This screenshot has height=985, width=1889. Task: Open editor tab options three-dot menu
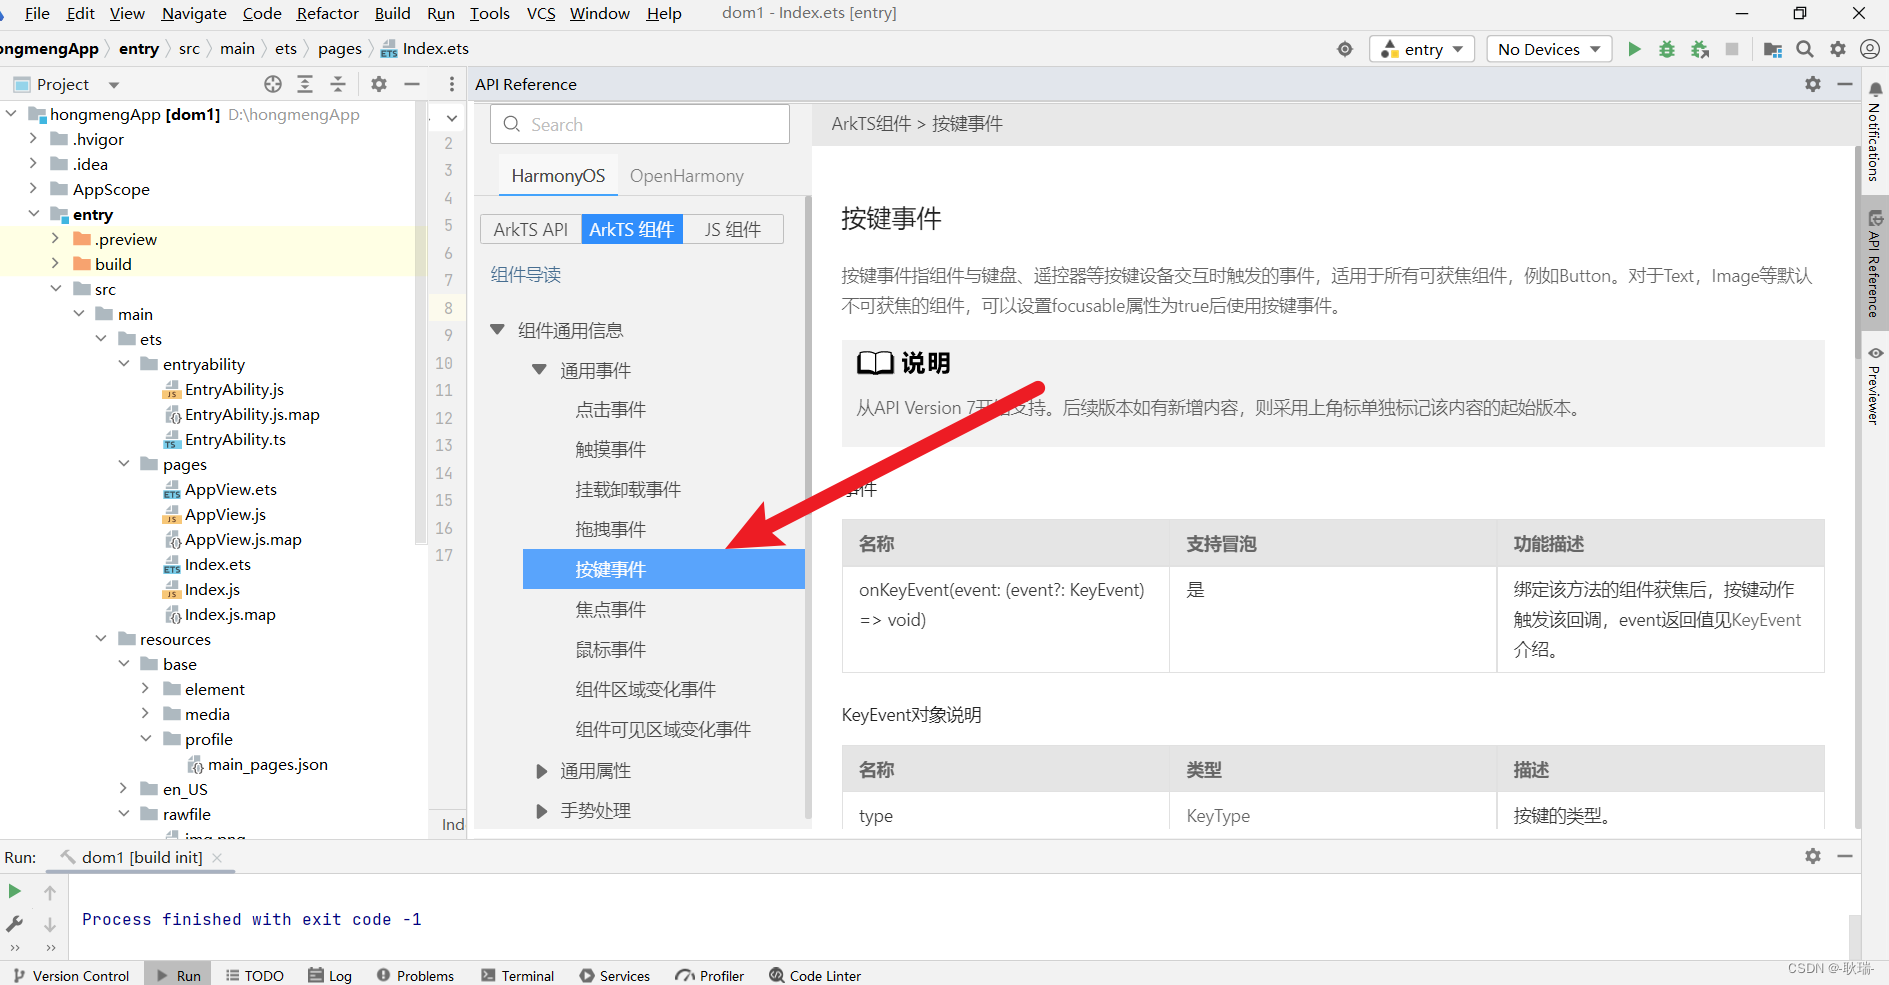pos(452,84)
